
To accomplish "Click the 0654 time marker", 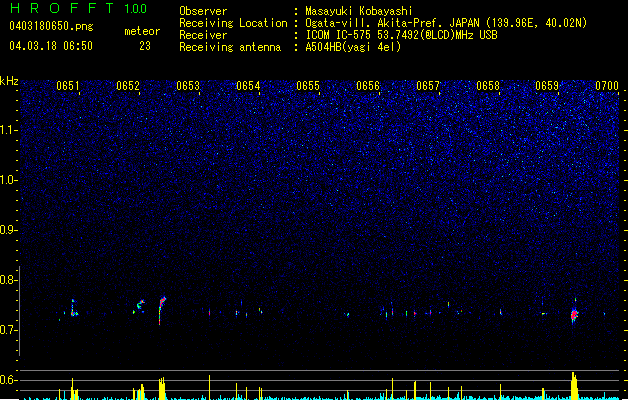I will [248, 86].
